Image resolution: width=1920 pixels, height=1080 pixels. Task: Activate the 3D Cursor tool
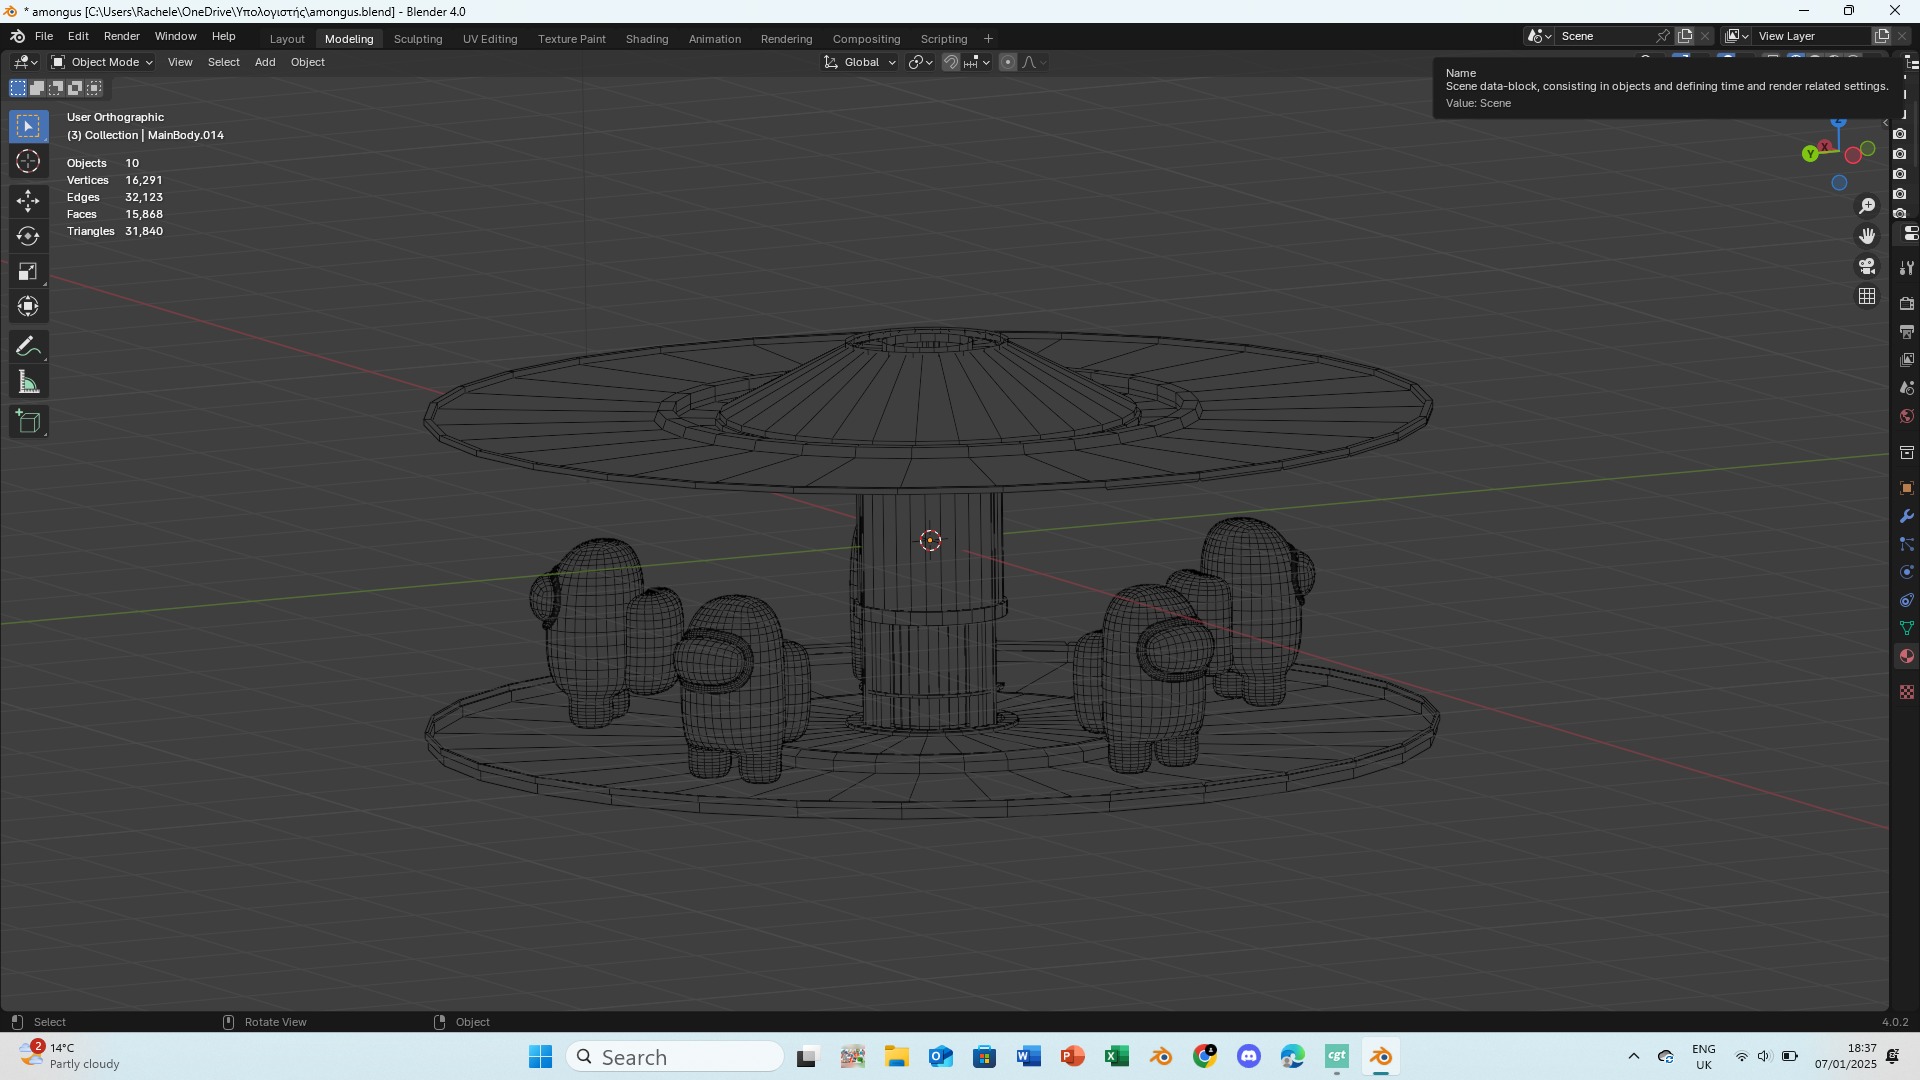28,161
